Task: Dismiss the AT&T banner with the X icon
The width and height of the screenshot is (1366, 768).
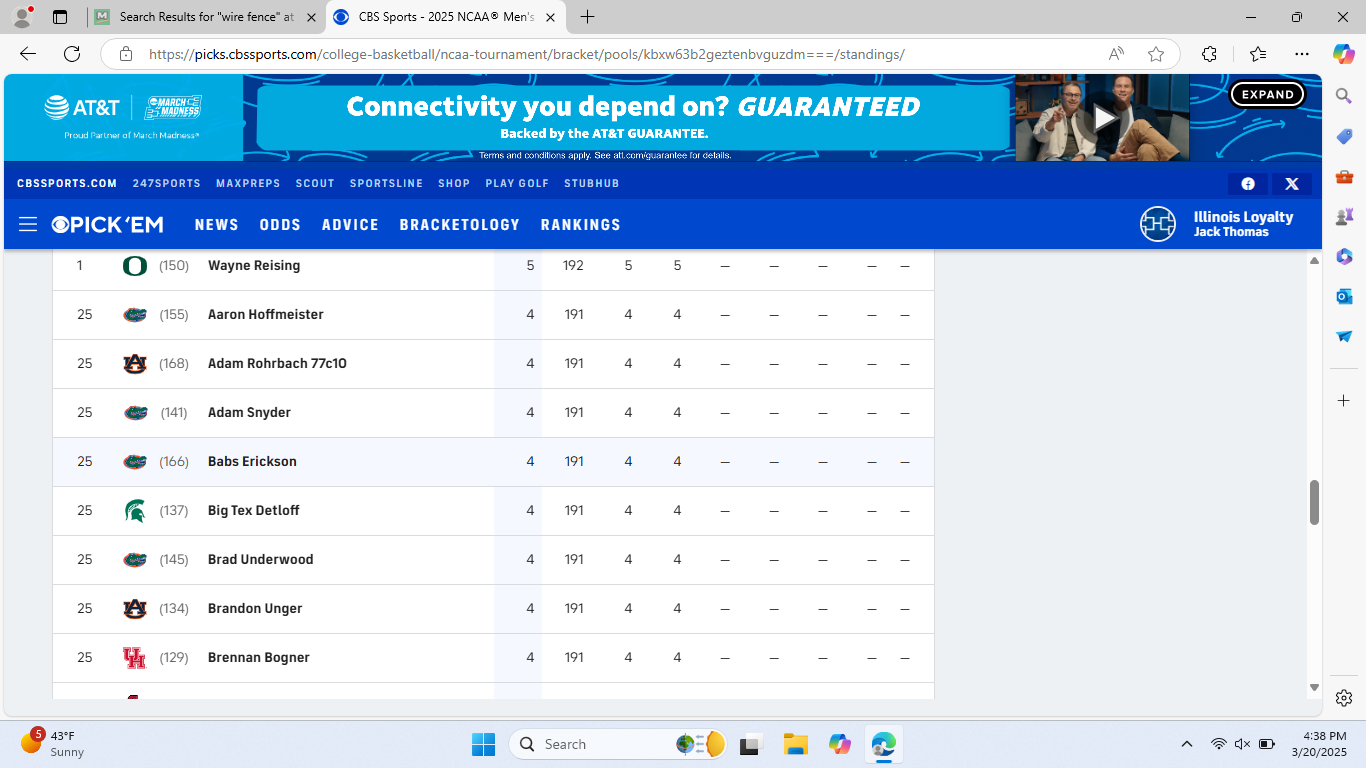Action: tap(1291, 183)
